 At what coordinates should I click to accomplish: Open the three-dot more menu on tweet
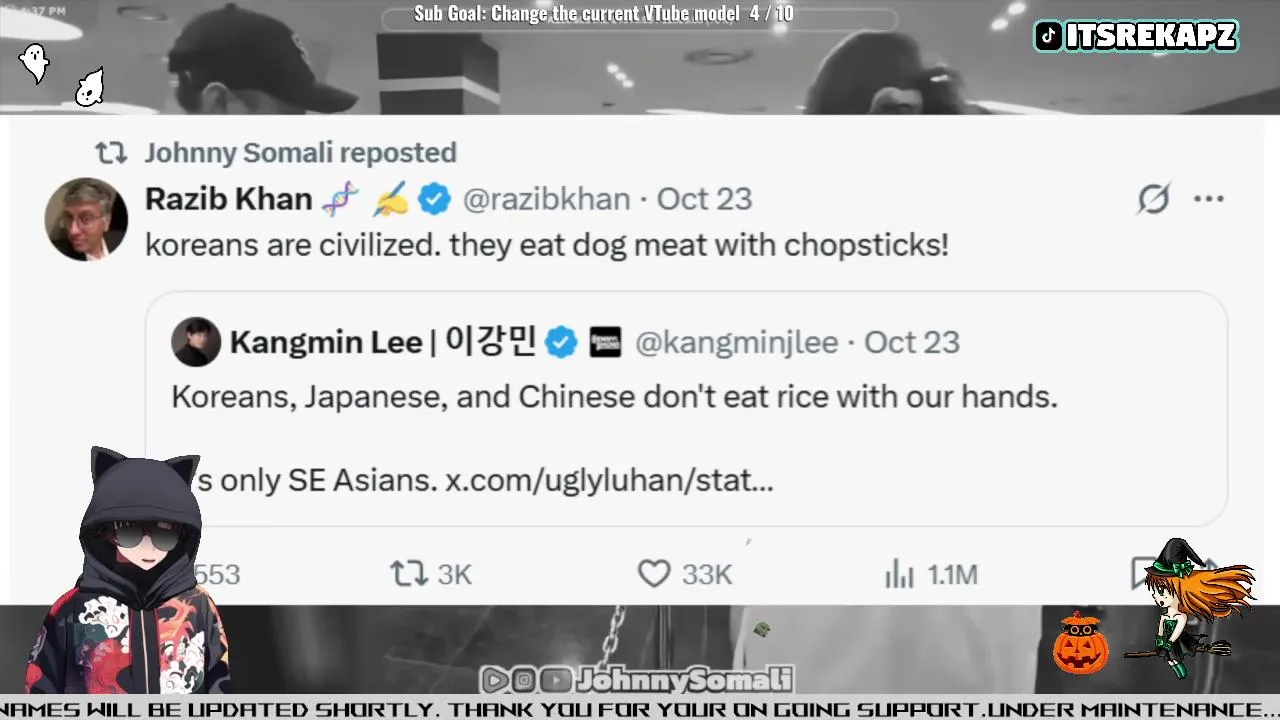coord(1209,199)
